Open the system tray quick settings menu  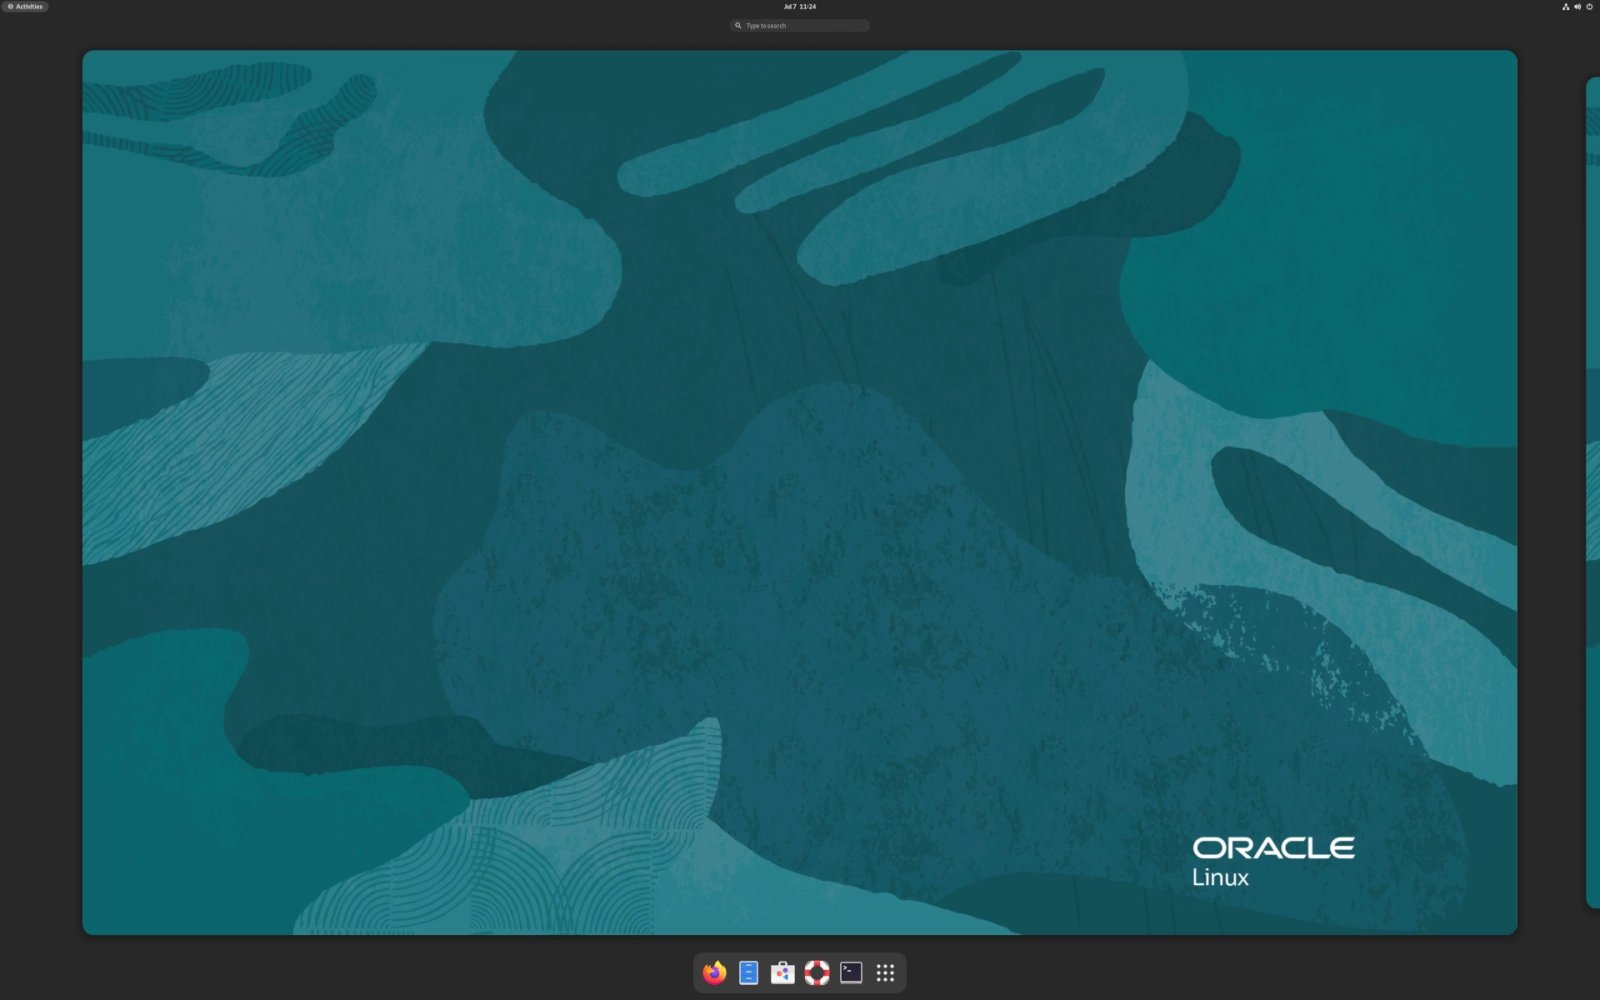(x=1577, y=6)
